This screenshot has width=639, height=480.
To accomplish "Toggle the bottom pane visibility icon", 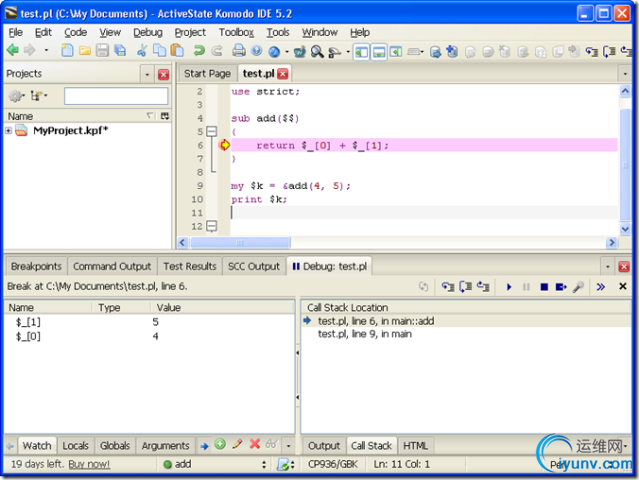I will pyautogui.click(x=379, y=52).
